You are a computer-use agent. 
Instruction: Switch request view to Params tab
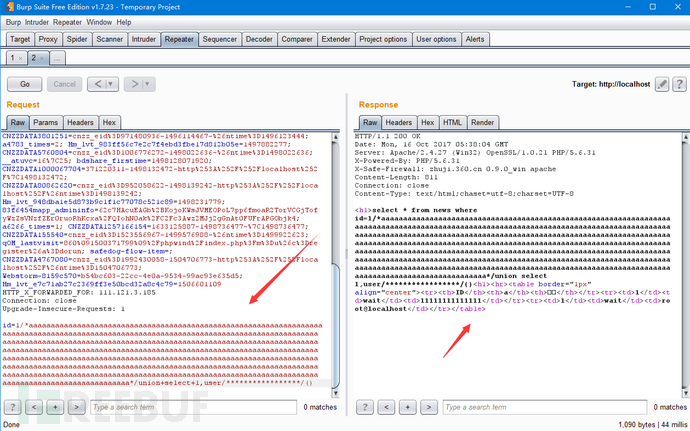(x=45, y=122)
